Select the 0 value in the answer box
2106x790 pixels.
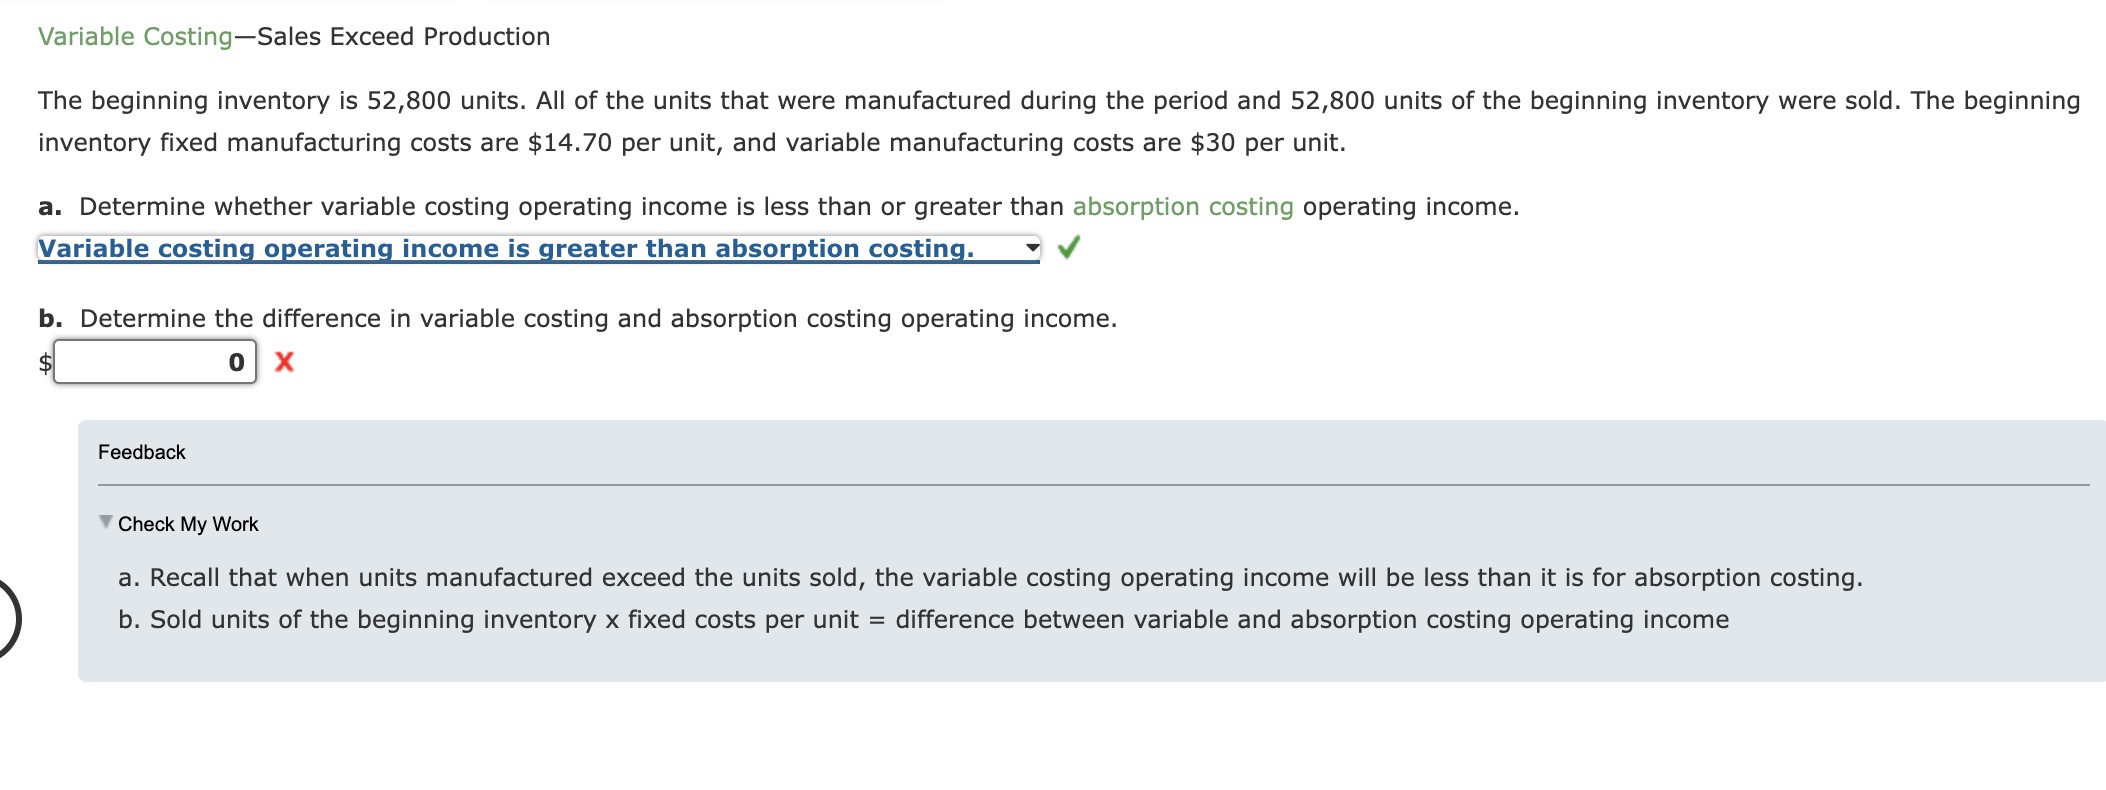tap(236, 362)
